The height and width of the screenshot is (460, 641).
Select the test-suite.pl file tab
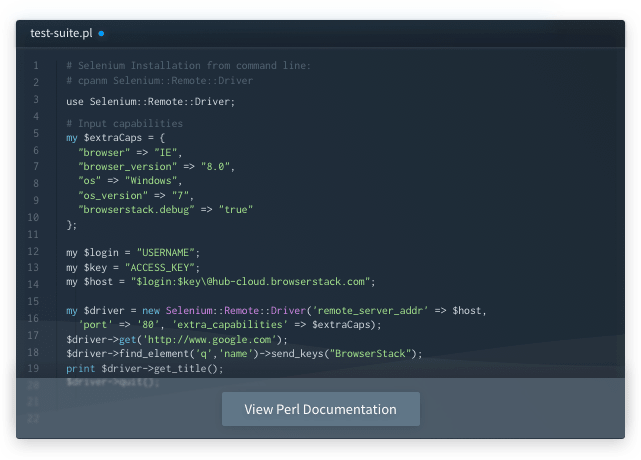61,33
